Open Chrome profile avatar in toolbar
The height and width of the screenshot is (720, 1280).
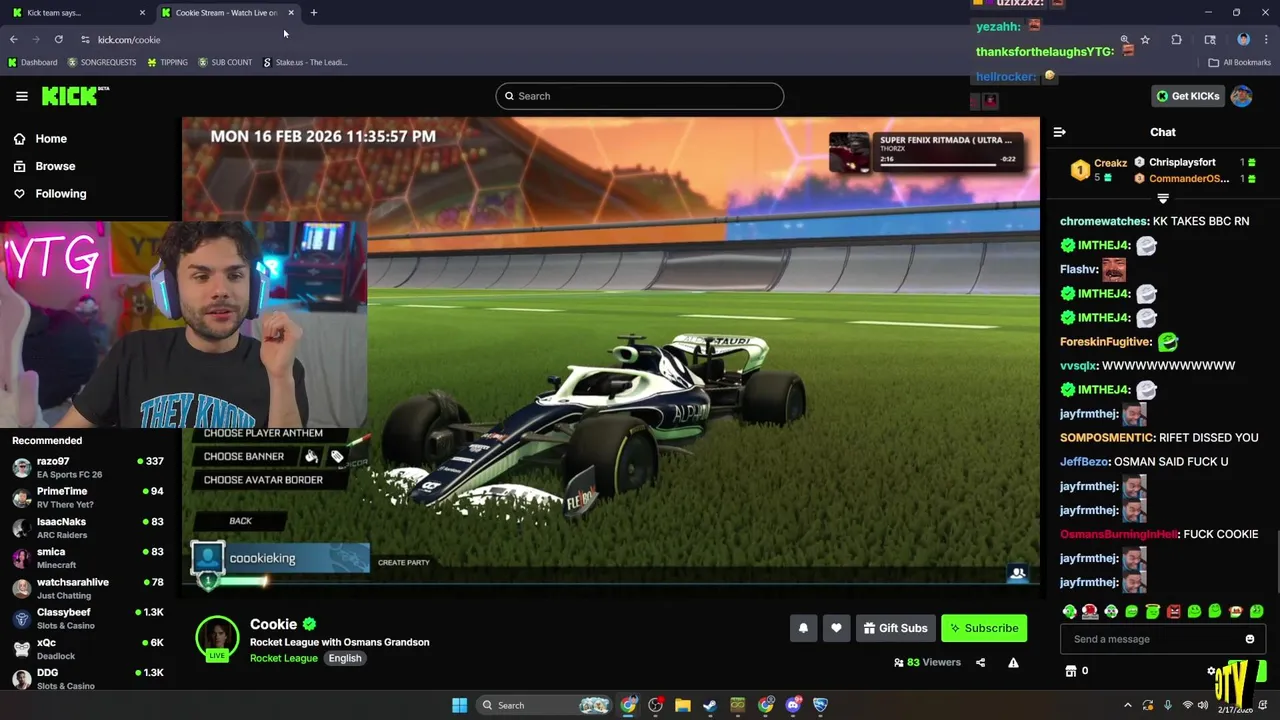pos(1243,40)
